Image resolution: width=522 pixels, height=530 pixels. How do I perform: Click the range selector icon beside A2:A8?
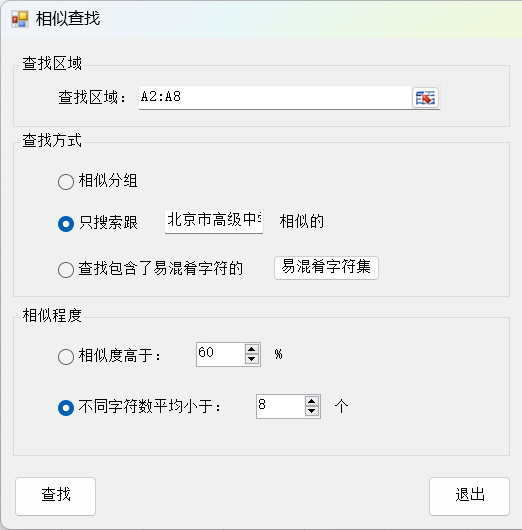pos(425,98)
